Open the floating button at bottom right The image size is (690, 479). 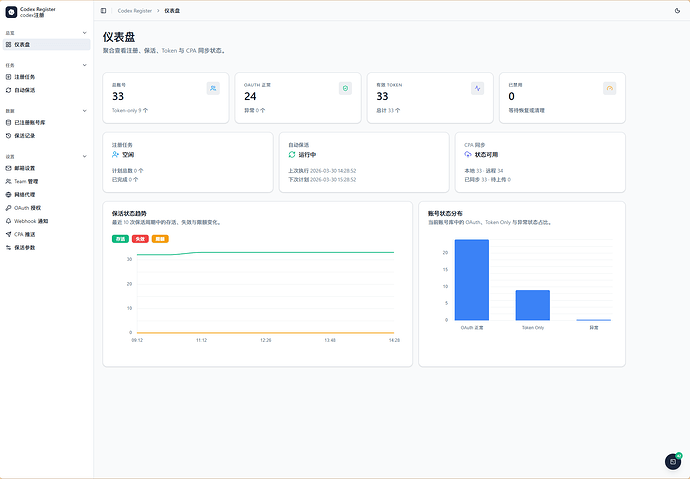pyautogui.click(x=673, y=461)
